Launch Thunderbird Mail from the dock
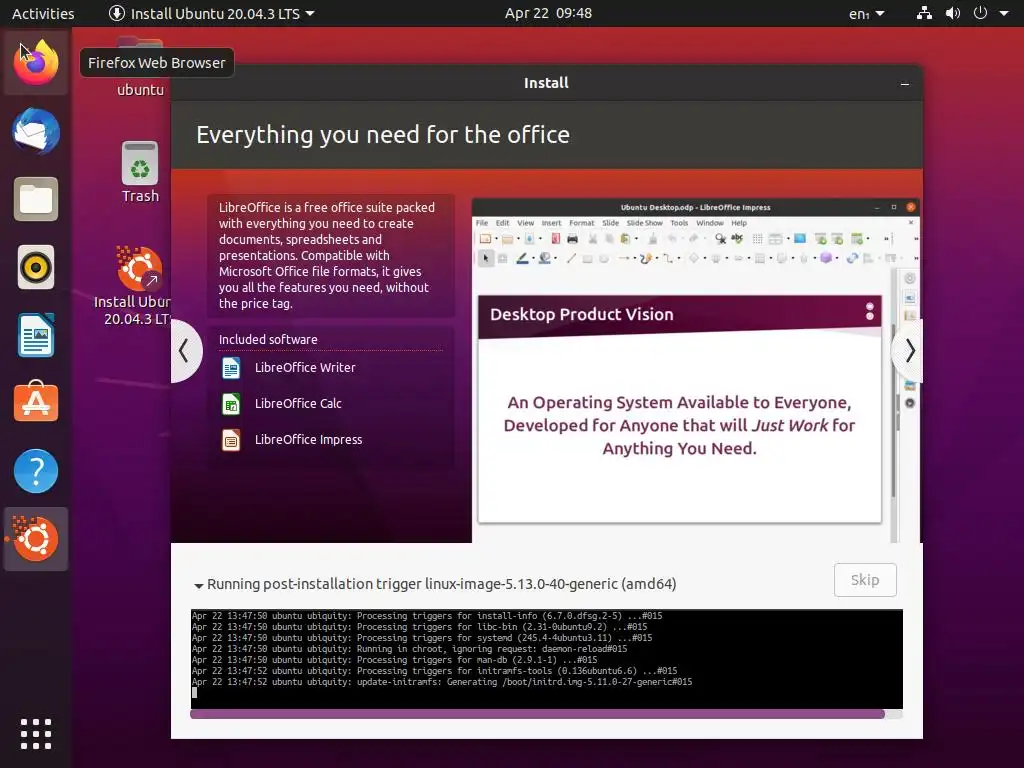The height and width of the screenshot is (768, 1024). coord(36,131)
